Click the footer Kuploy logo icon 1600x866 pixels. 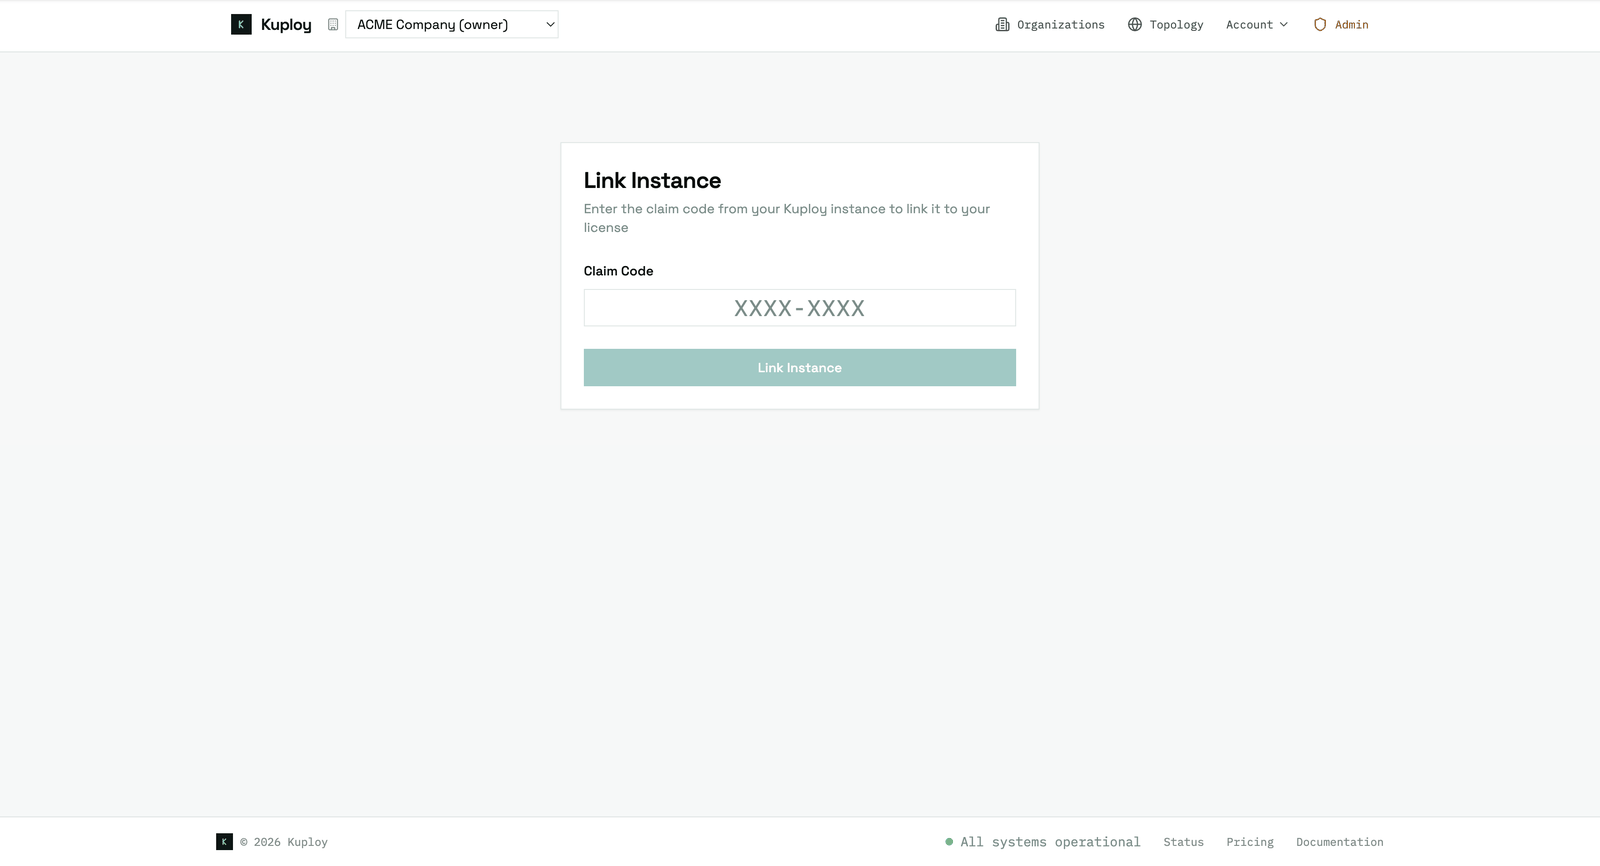224,842
